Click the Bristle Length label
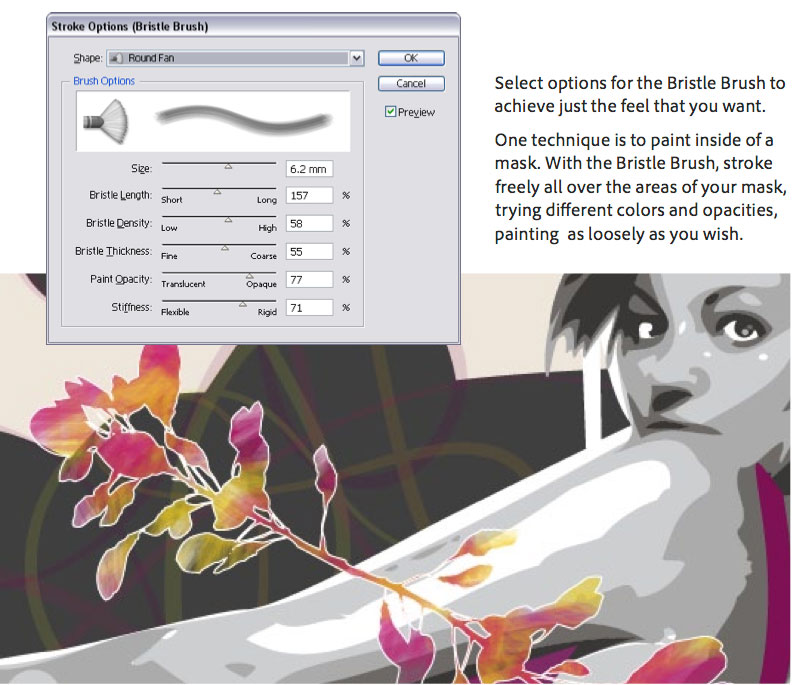The image size is (793, 685). coord(120,195)
